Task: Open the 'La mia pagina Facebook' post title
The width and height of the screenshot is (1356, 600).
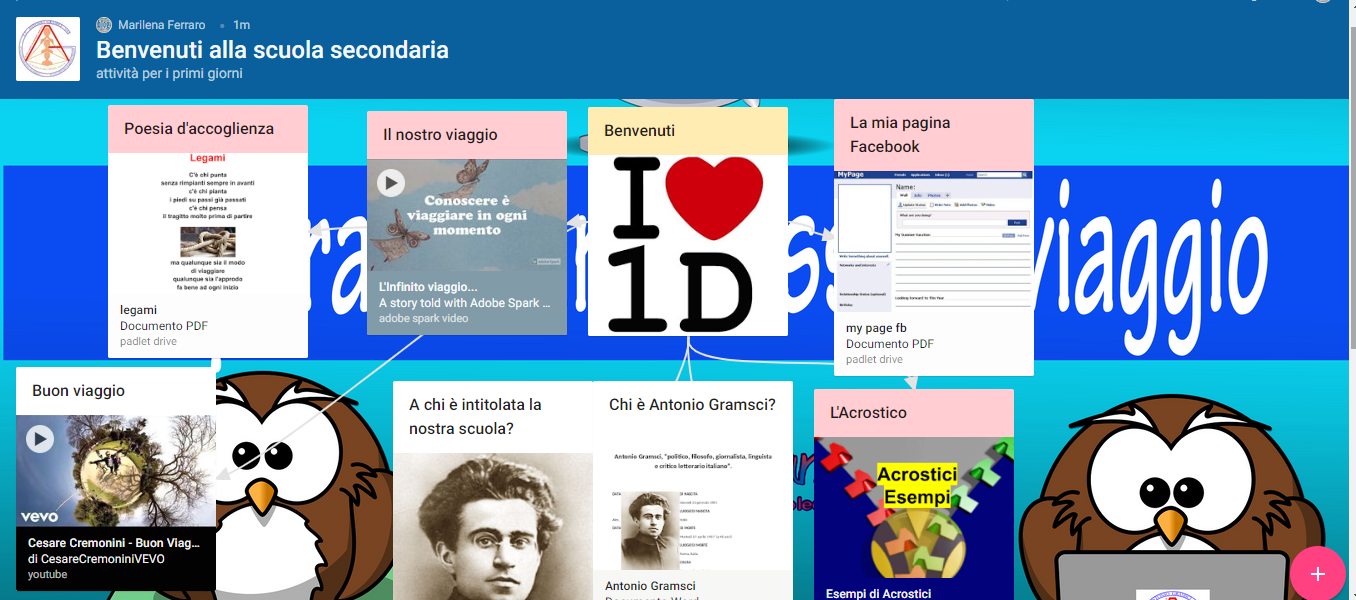Action: click(900, 134)
